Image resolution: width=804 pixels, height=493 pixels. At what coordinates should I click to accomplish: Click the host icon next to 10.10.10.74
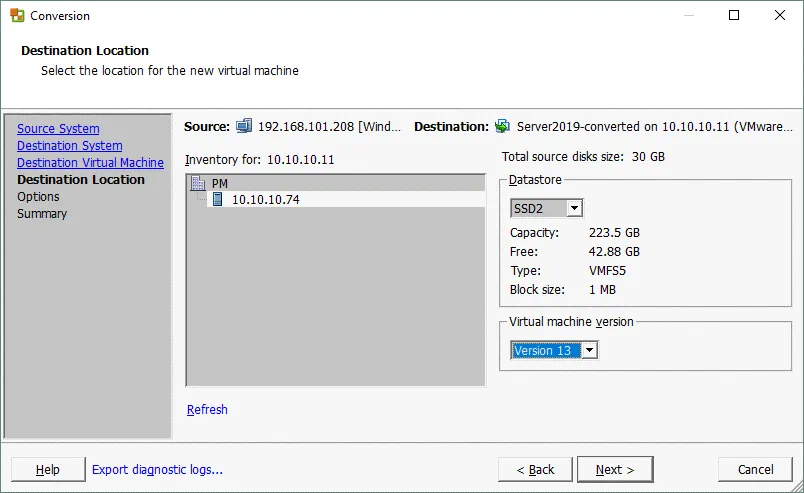coord(218,199)
